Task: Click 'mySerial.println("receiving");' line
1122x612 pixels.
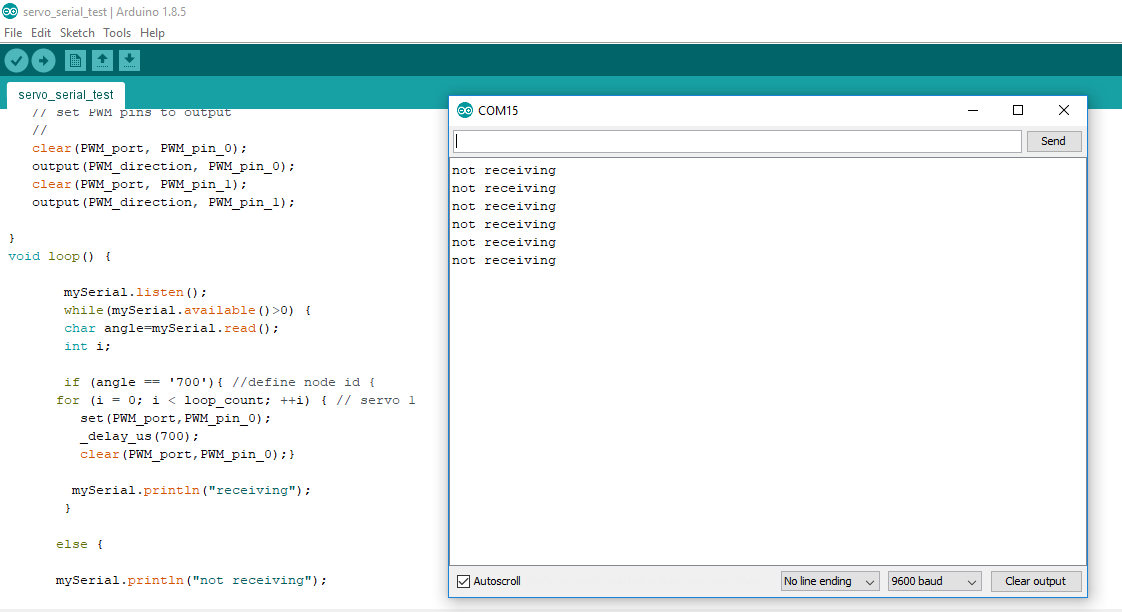Action: coord(191,490)
